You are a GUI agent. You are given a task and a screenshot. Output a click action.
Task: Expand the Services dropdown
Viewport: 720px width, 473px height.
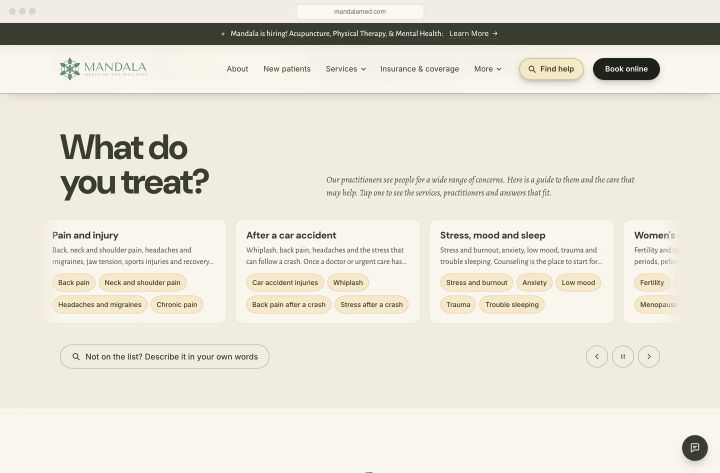(x=346, y=69)
